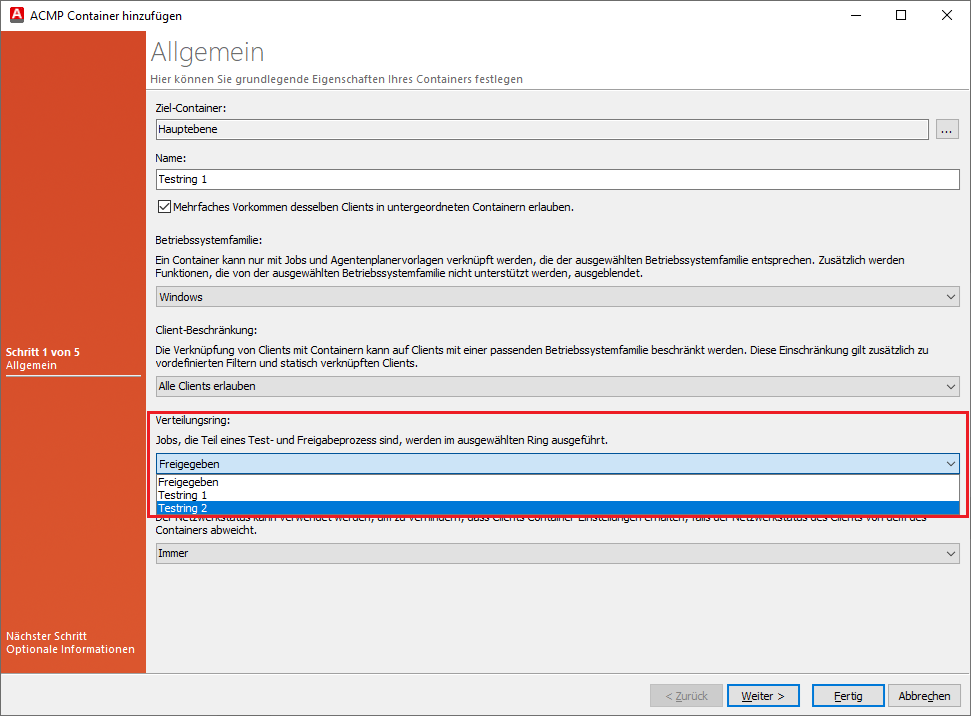Click the Name field containing 'Testring 1'
Image resolution: width=971 pixels, height=716 pixels.
coord(400,178)
